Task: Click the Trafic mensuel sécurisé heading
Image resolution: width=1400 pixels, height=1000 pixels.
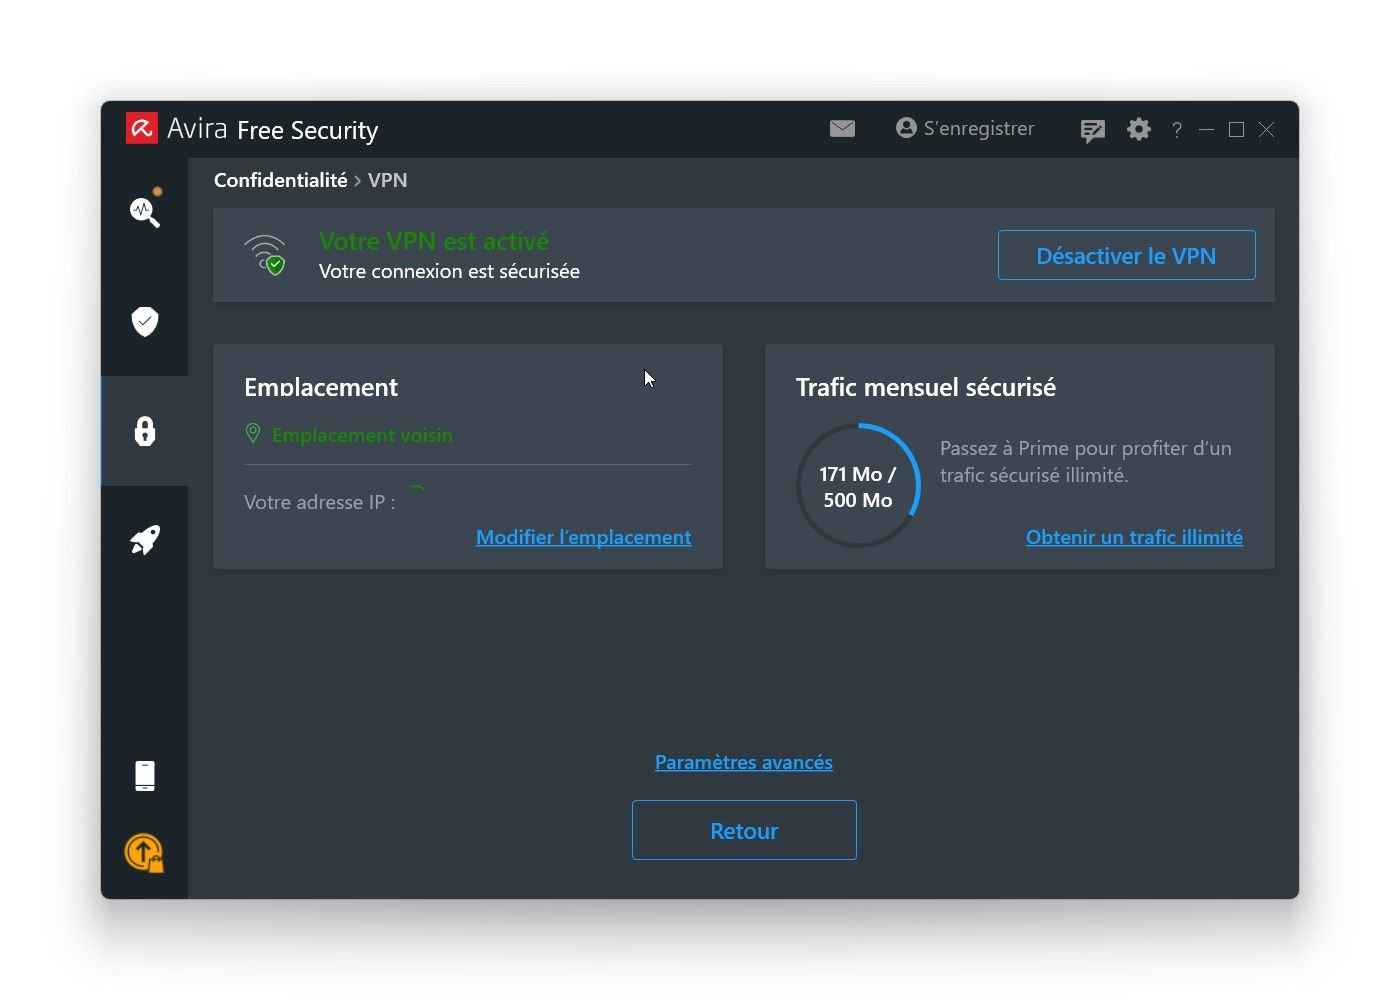Action: pos(926,387)
